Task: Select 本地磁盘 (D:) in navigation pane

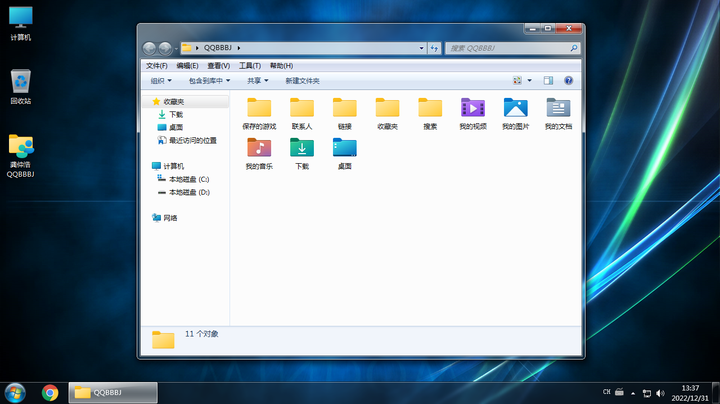Action: tap(185, 192)
